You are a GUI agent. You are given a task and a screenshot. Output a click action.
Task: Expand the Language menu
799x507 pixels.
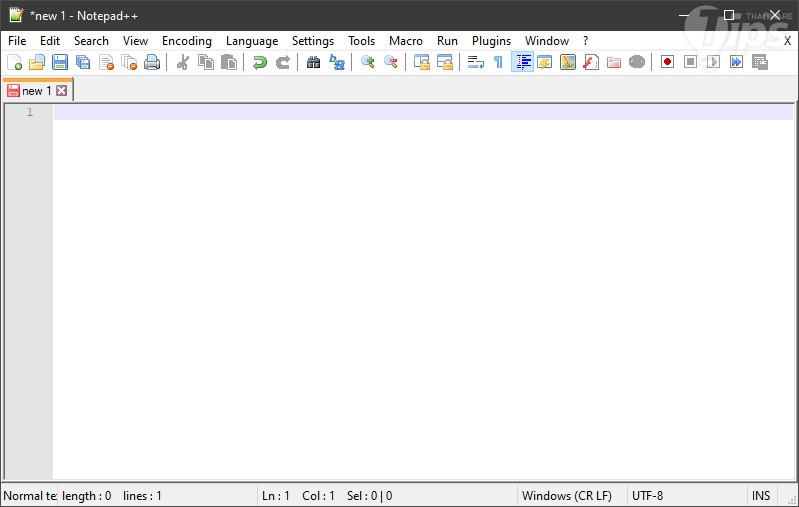point(252,41)
